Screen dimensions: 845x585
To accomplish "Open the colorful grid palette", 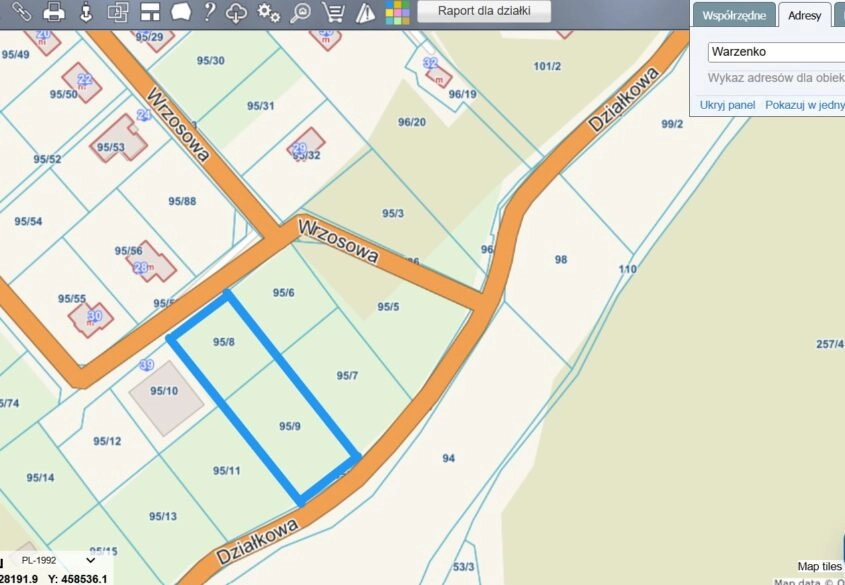I will tap(397, 12).
